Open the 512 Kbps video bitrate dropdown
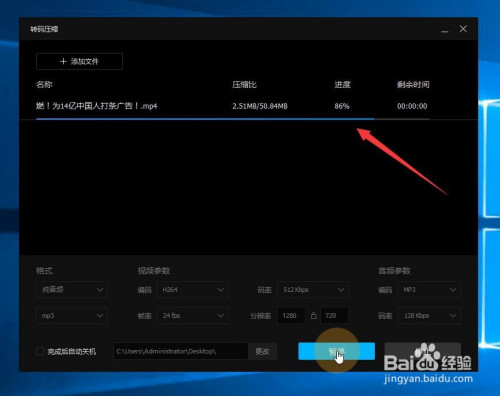This screenshot has width=500, height=396. (x=313, y=290)
